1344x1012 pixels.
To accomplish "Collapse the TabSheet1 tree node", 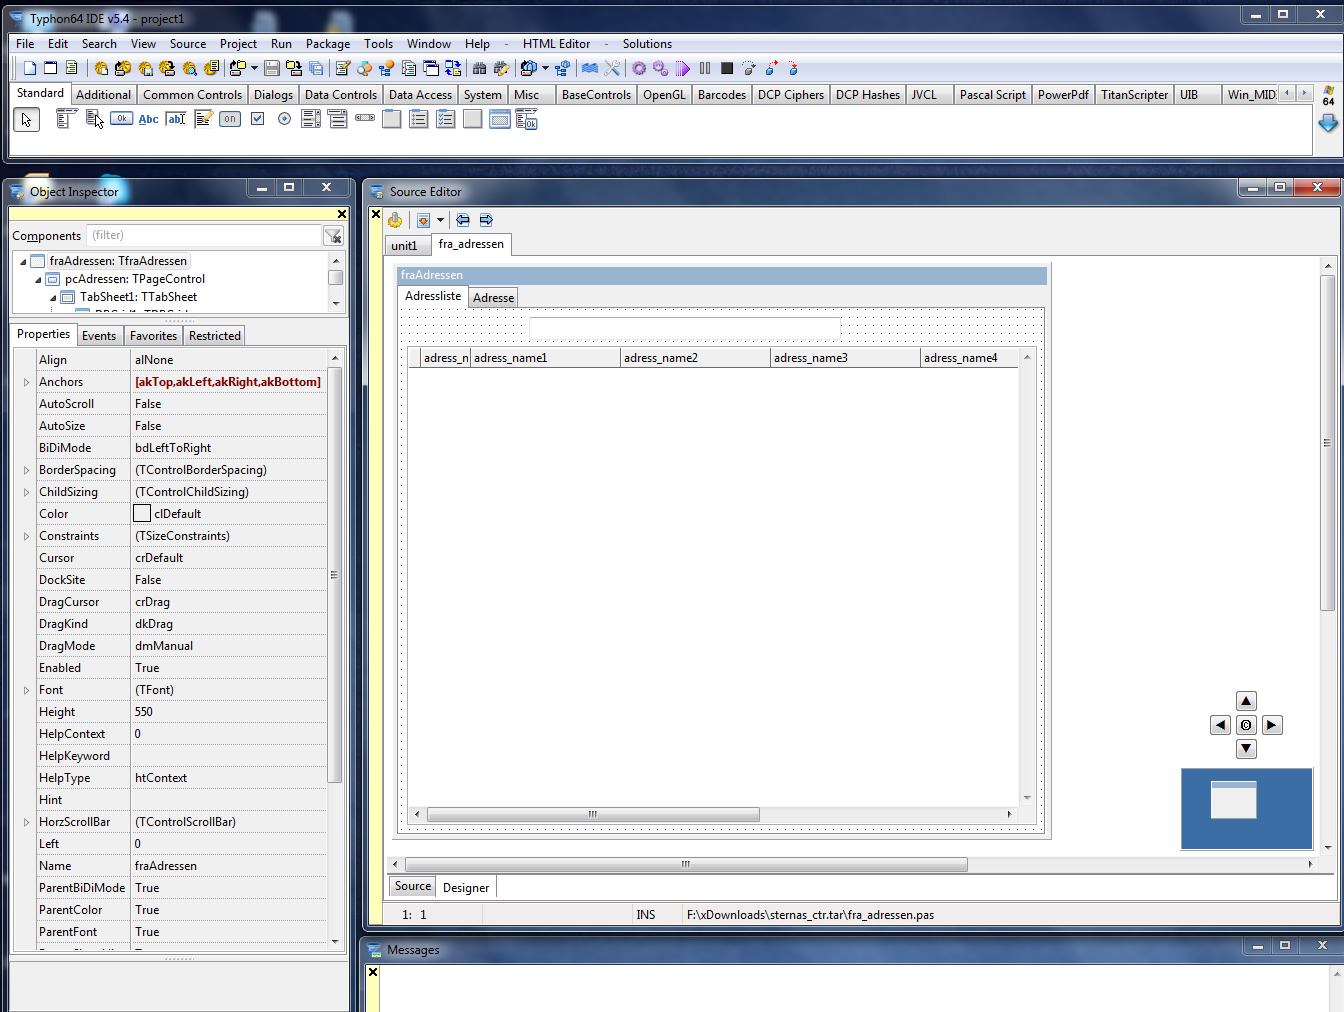I will point(54,298).
